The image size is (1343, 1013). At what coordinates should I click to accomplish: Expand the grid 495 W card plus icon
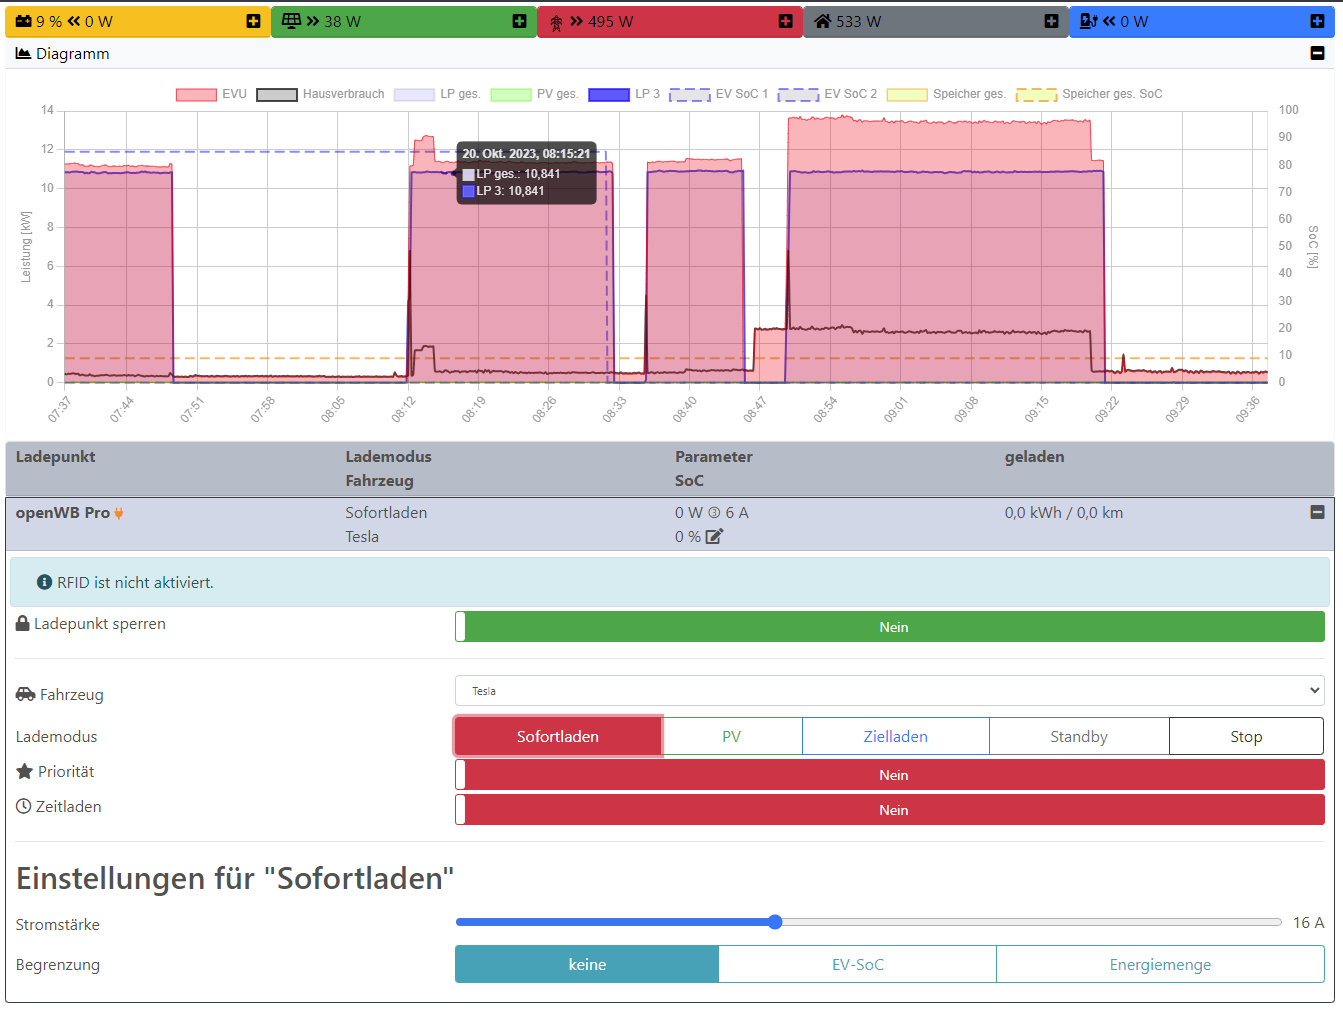pos(785,21)
